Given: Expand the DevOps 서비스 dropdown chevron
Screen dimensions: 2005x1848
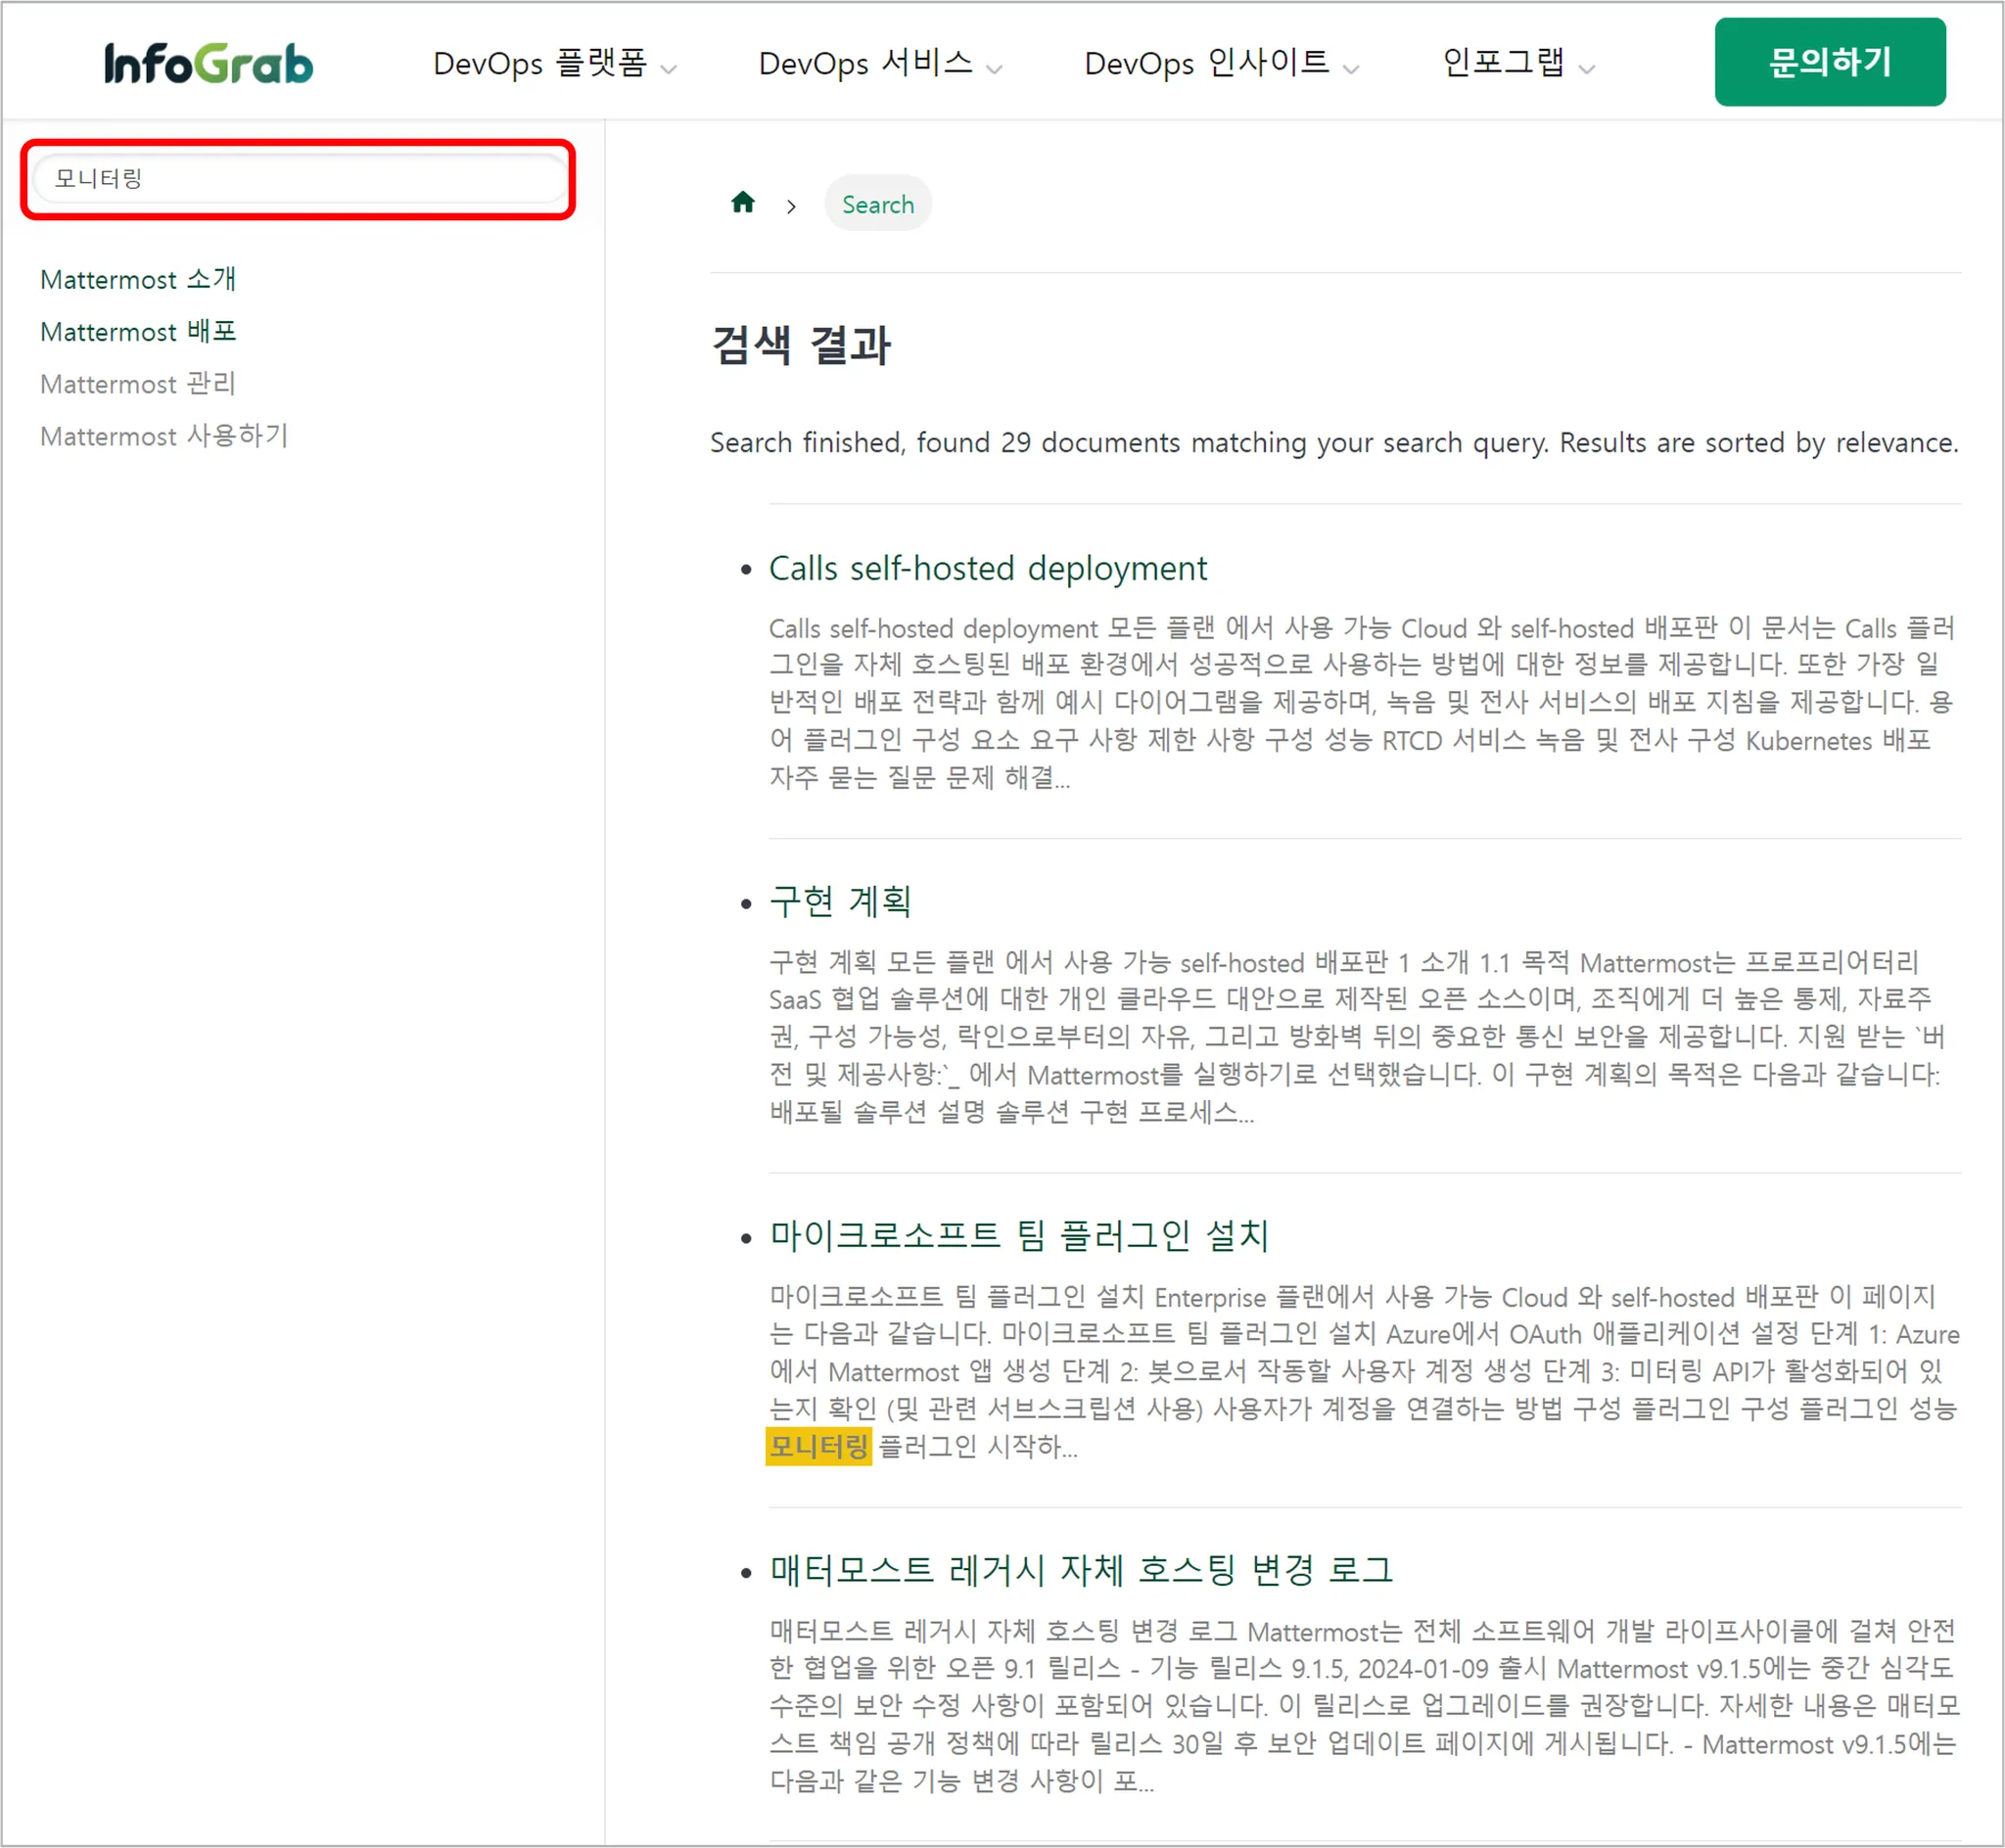Looking at the screenshot, I should (994, 69).
